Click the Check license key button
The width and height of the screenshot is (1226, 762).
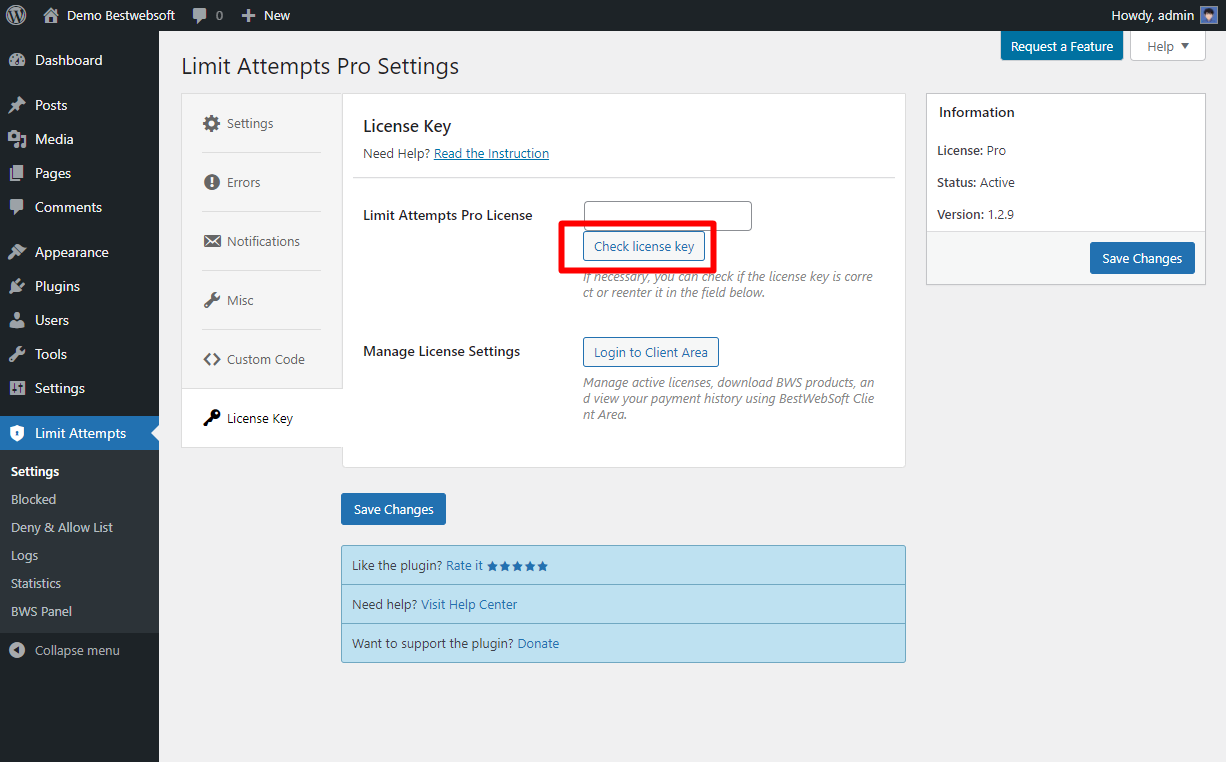644,246
